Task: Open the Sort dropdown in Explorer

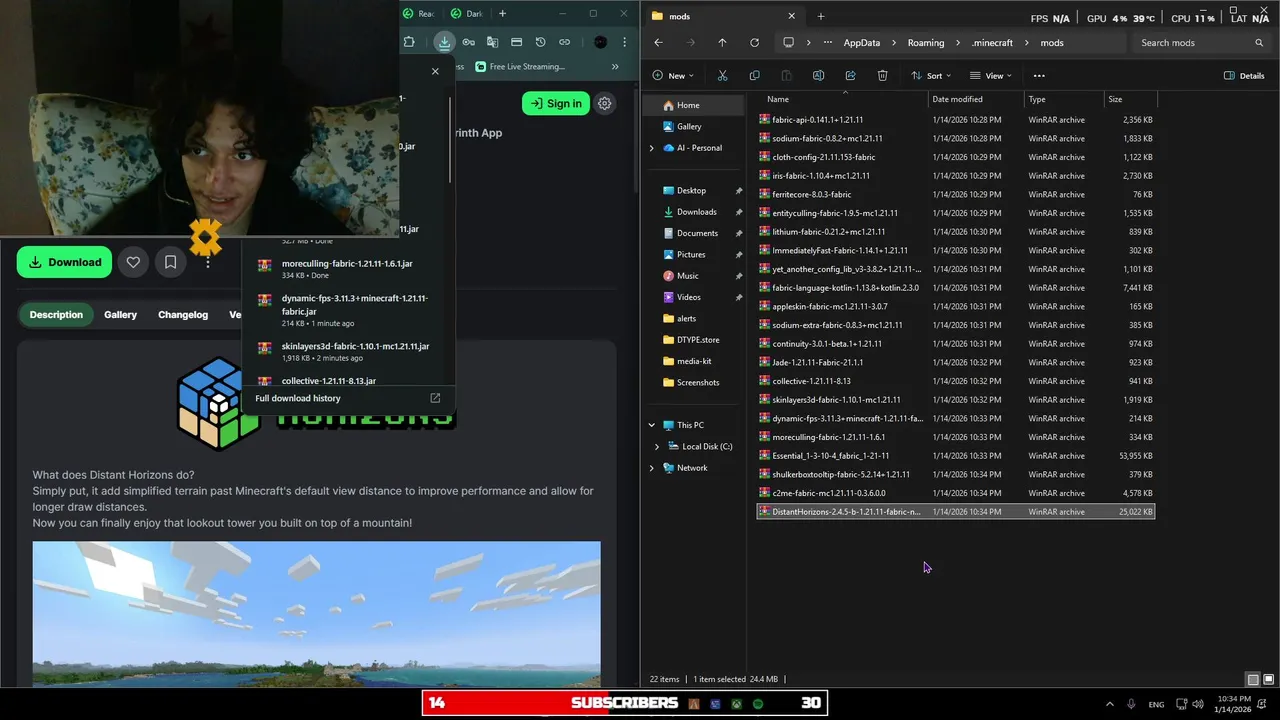Action: click(x=929, y=75)
